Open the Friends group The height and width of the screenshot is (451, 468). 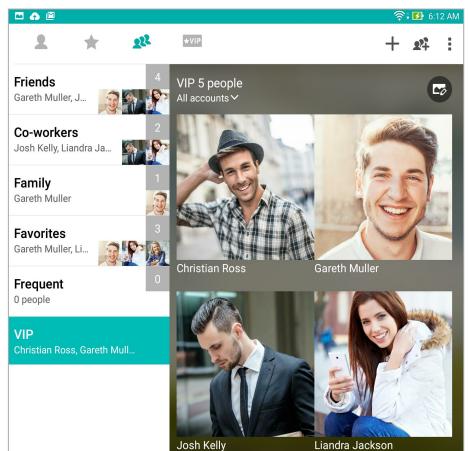pyautogui.click(x=89, y=90)
